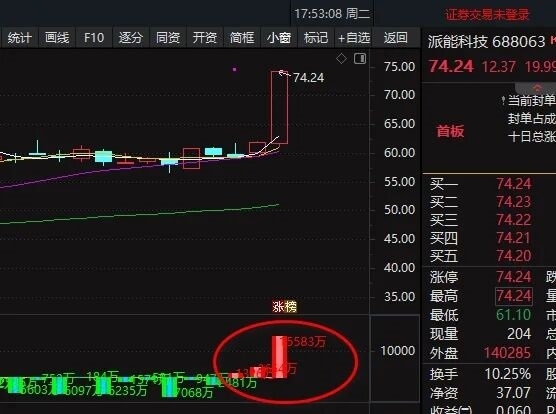Screen dimensions: 556x414
Task: Click the 证券交易未登录 login link
Action: click(x=487, y=15)
